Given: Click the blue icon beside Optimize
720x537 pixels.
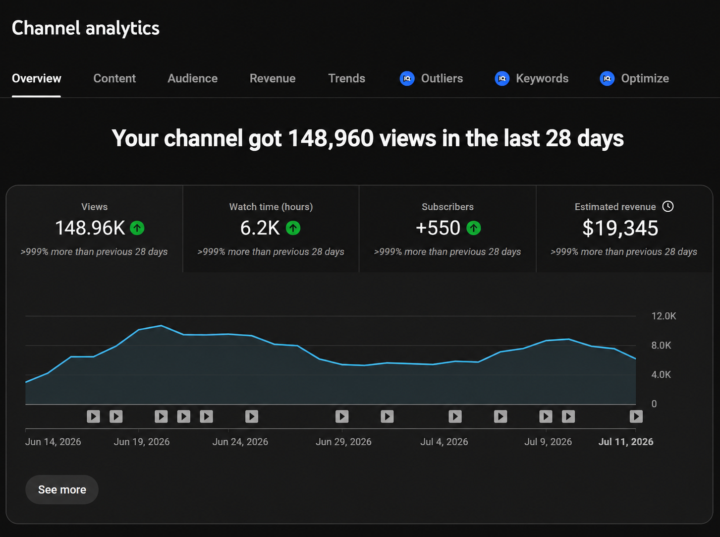Looking at the screenshot, I should pyautogui.click(x=607, y=79).
